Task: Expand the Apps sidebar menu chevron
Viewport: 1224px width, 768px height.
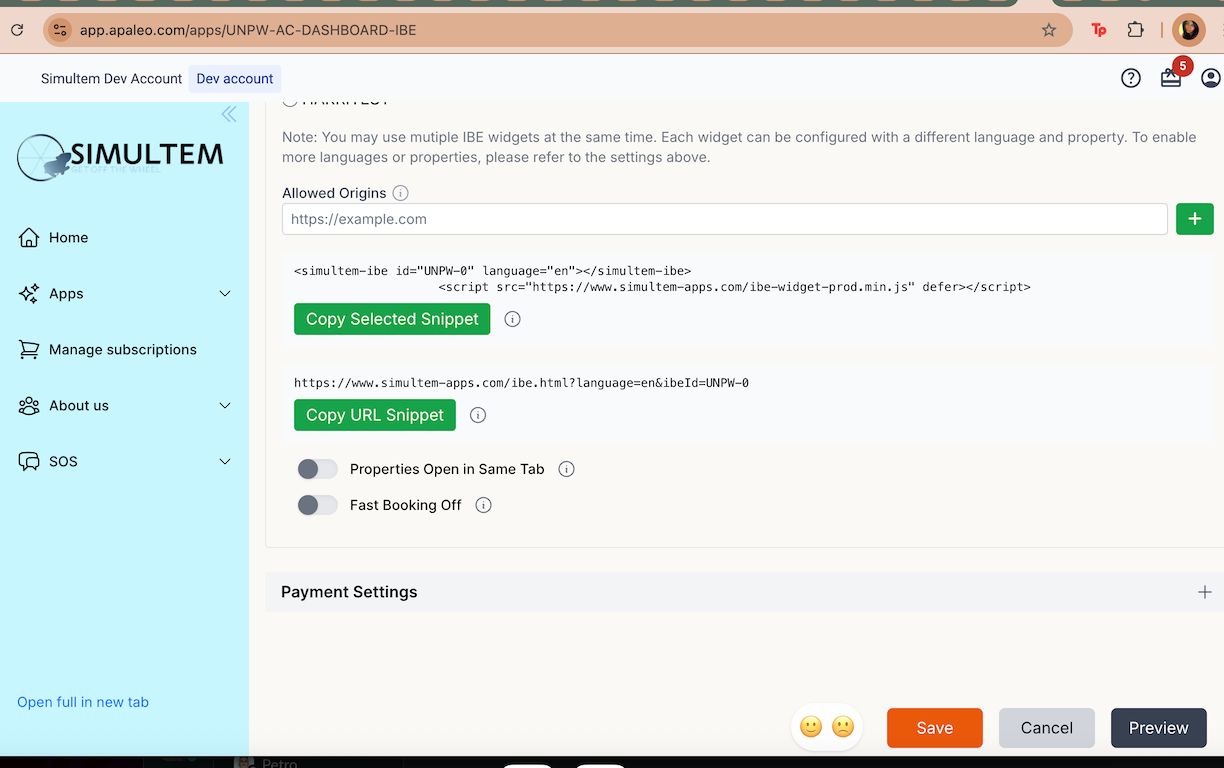Action: click(225, 293)
